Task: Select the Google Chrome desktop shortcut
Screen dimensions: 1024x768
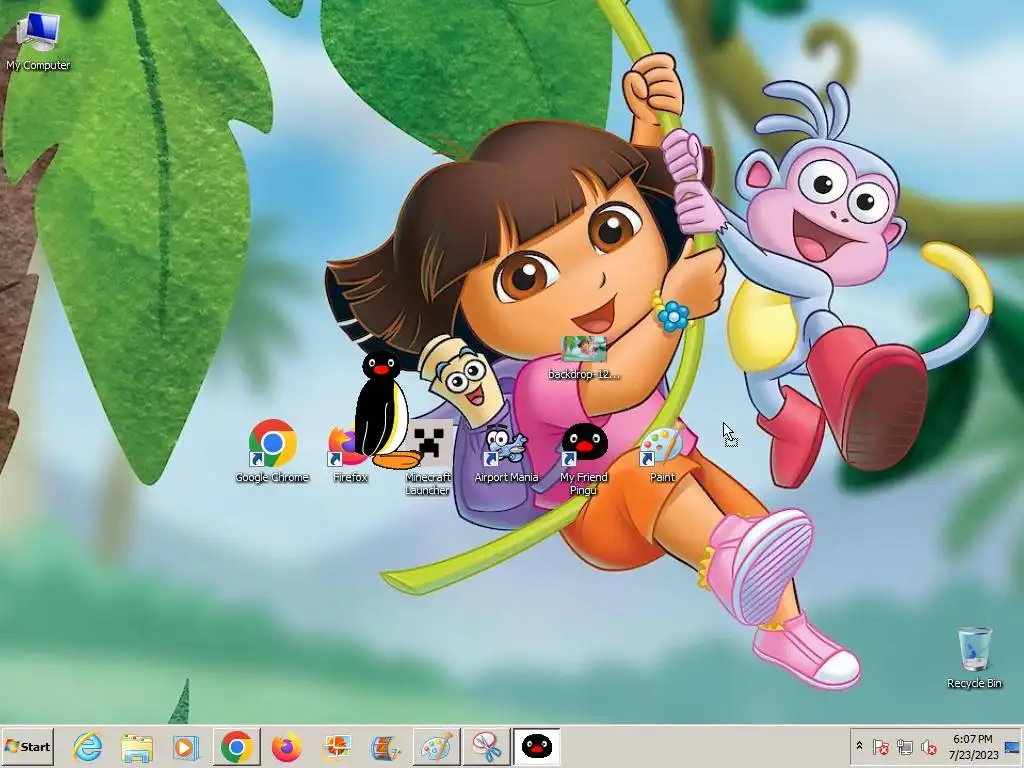Action: (272, 451)
